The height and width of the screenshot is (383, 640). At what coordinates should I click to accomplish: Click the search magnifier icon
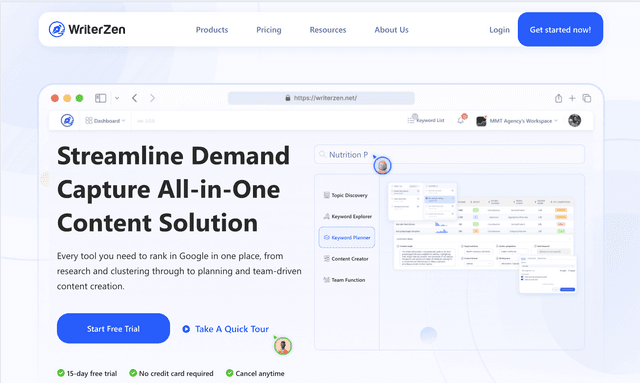[x=322, y=154]
